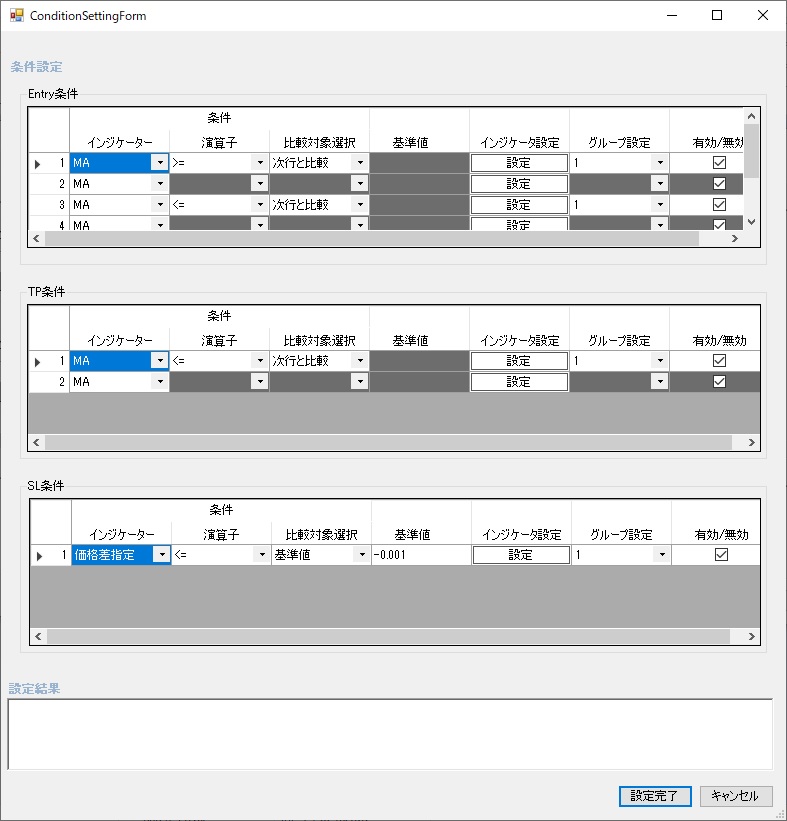Expand 価格差指定 indicator dropdown in SL条件
Screen dimensions: 787x821
point(160,555)
